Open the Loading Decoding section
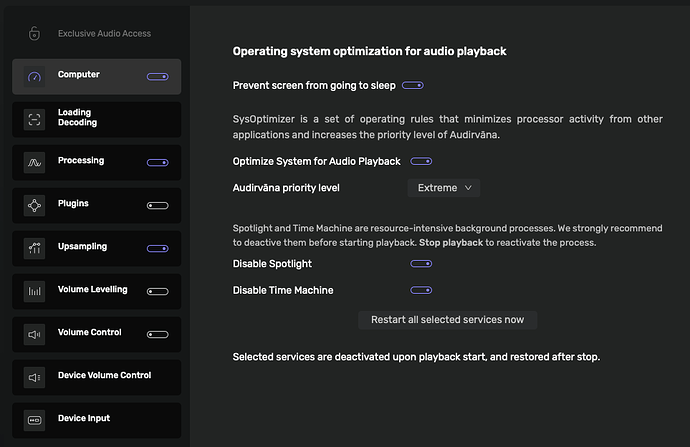 [97, 120]
